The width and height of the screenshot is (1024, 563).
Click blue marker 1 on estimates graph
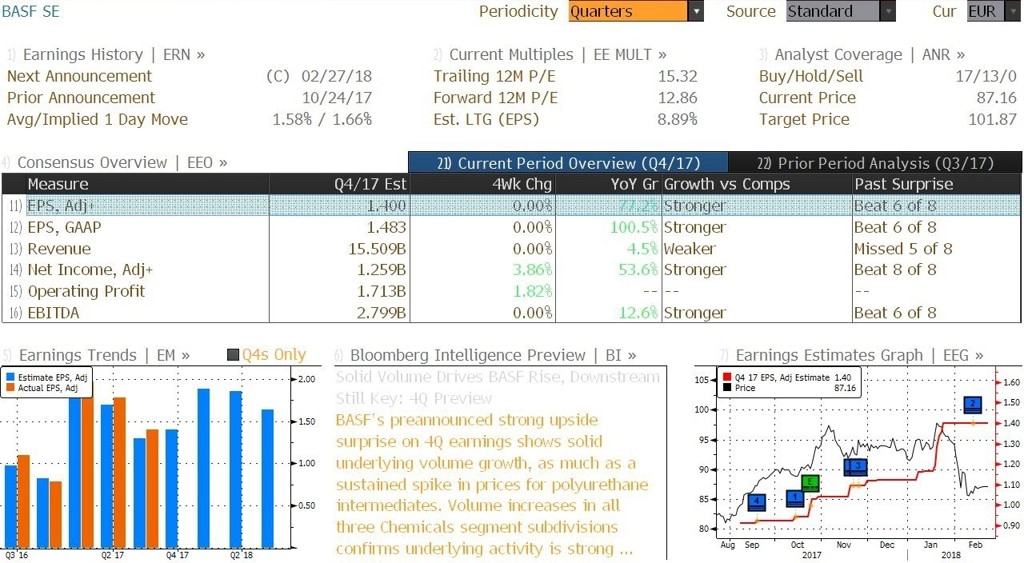coord(795,498)
